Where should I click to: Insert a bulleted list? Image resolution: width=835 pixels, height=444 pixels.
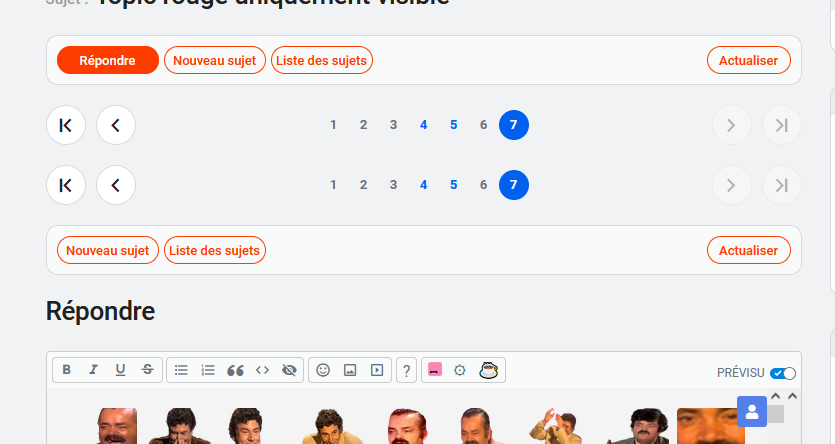181,370
